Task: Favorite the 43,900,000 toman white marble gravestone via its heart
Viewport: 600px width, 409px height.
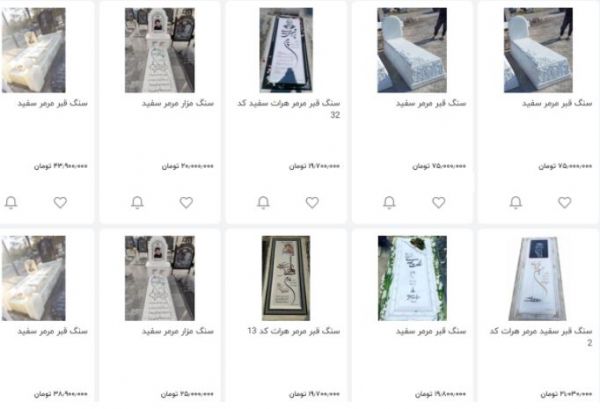Action: (60, 202)
